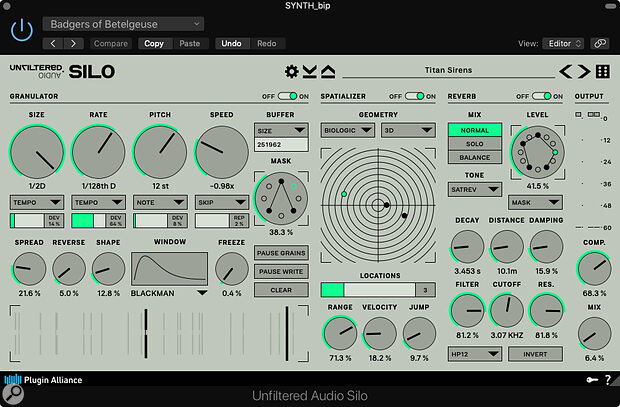The height and width of the screenshot is (407, 620).
Task: Click the Cutoff knob
Action: pyautogui.click(x=507, y=310)
